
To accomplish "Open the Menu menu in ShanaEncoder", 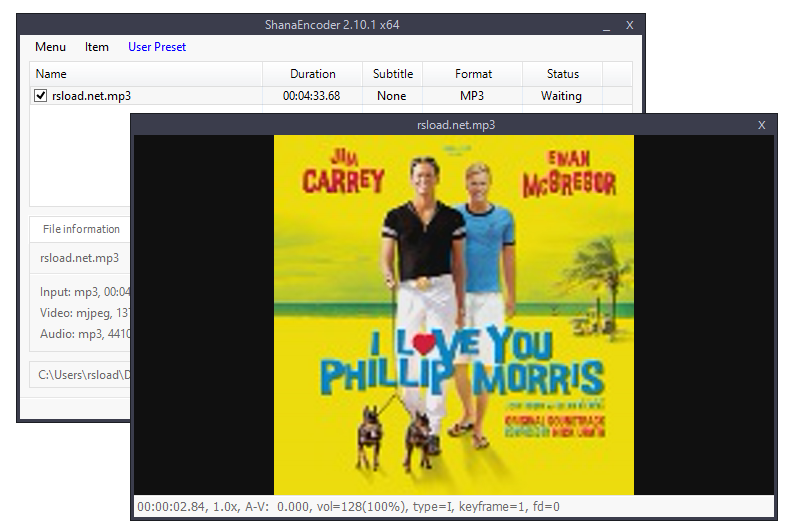I will point(50,47).
